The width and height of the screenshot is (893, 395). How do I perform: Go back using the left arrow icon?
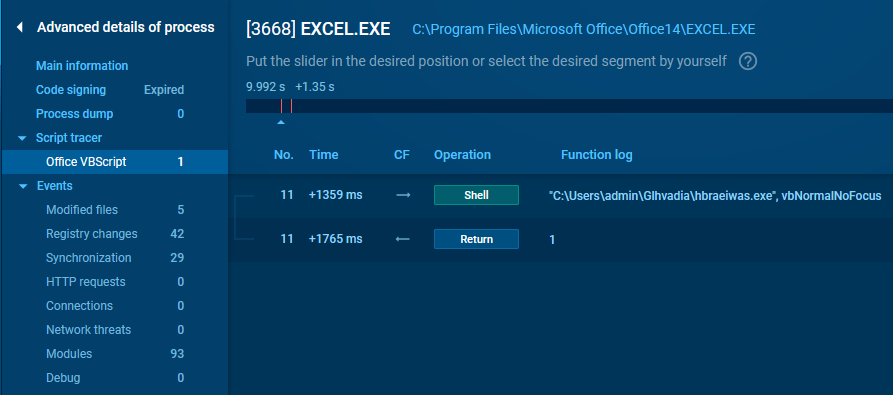tap(20, 27)
